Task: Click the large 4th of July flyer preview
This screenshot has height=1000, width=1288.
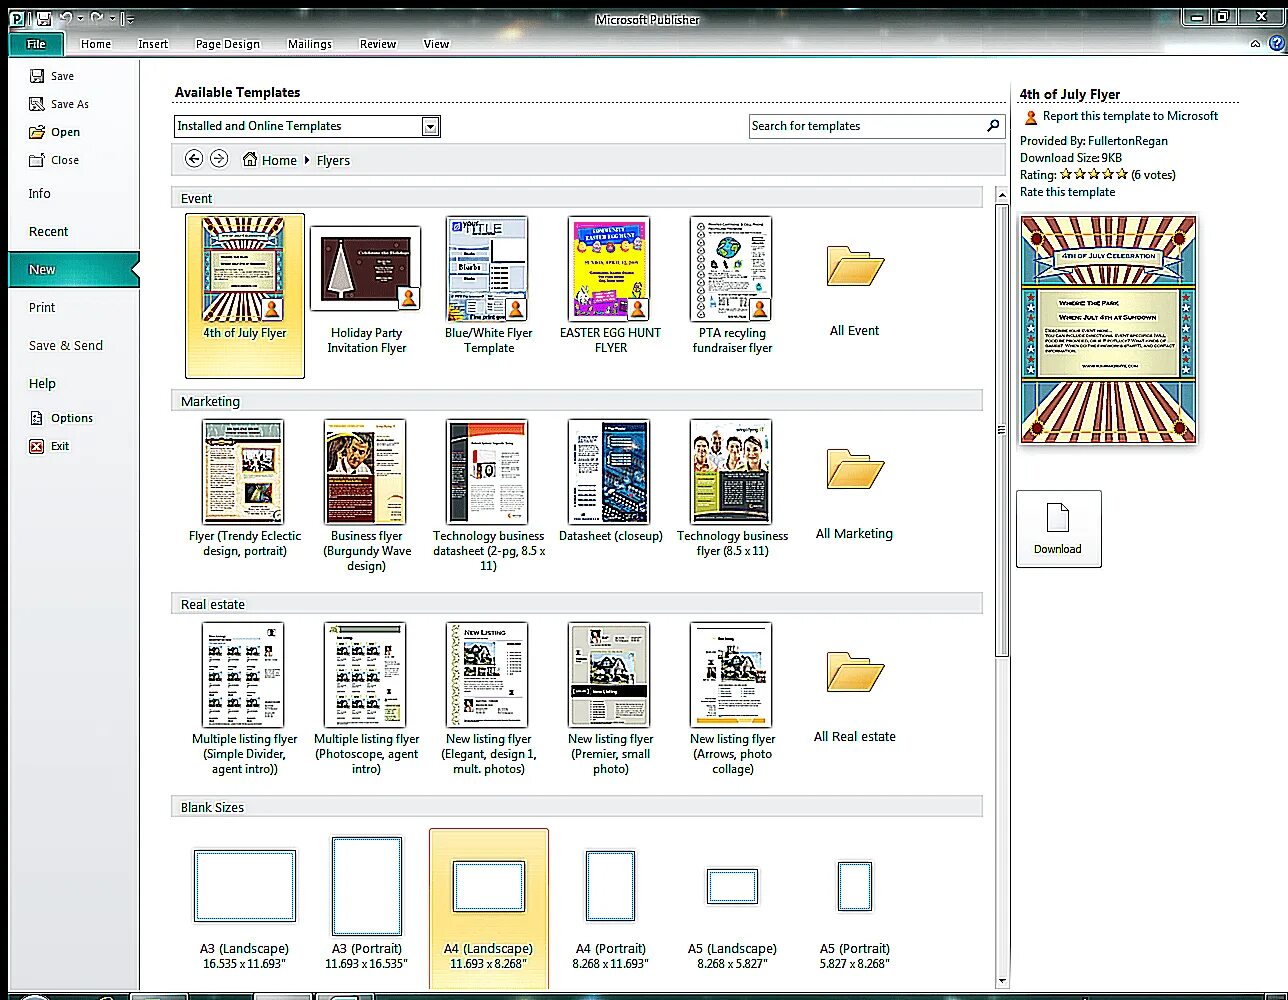Action: click(1108, 330)
